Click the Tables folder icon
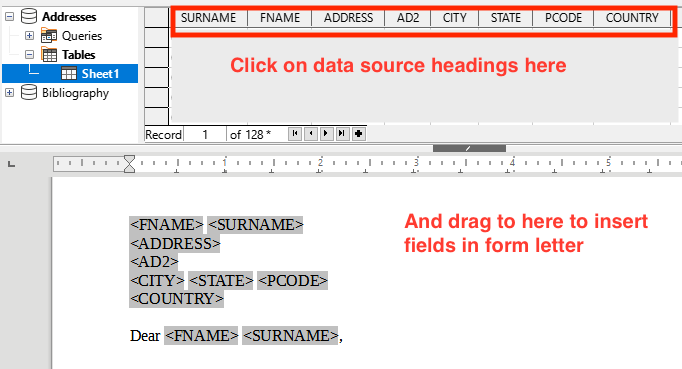682x369 pixels. (49, 54)
